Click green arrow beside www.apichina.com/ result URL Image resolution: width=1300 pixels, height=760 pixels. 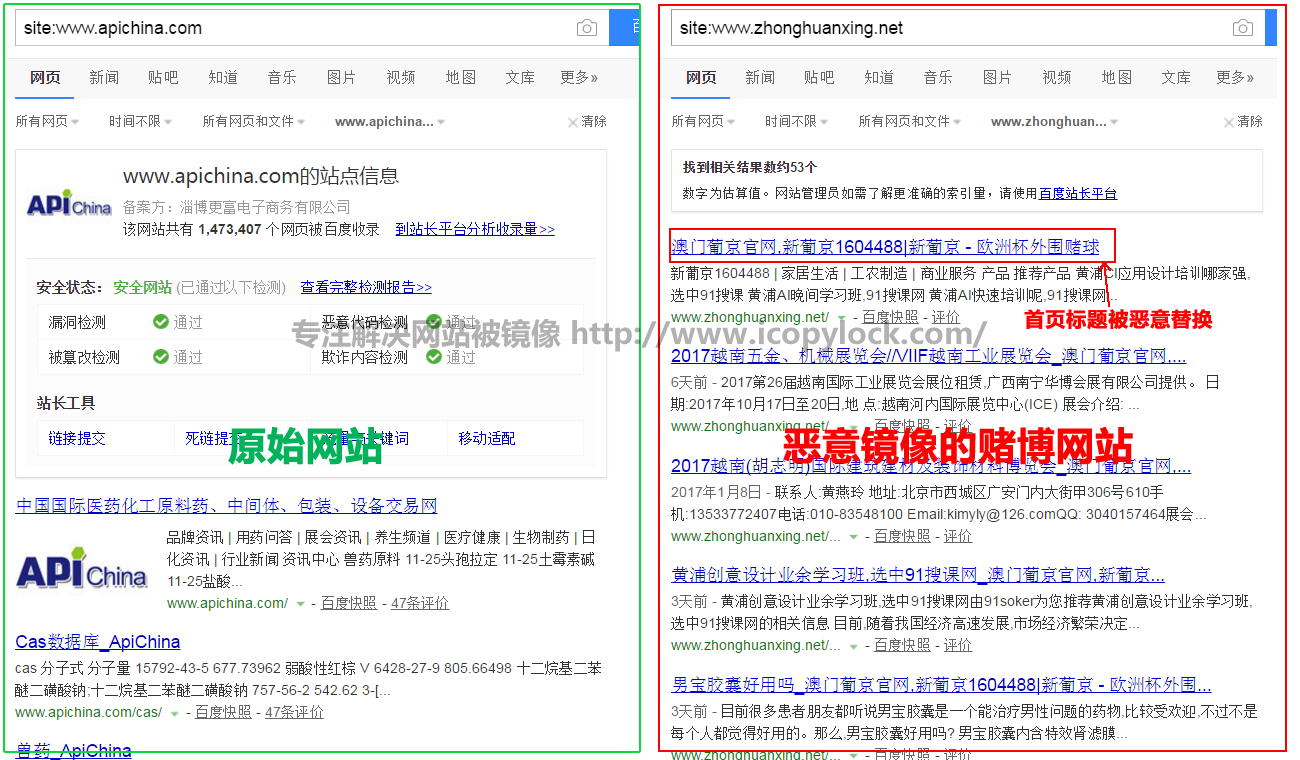pyautogui.click(x=300, y=604)
